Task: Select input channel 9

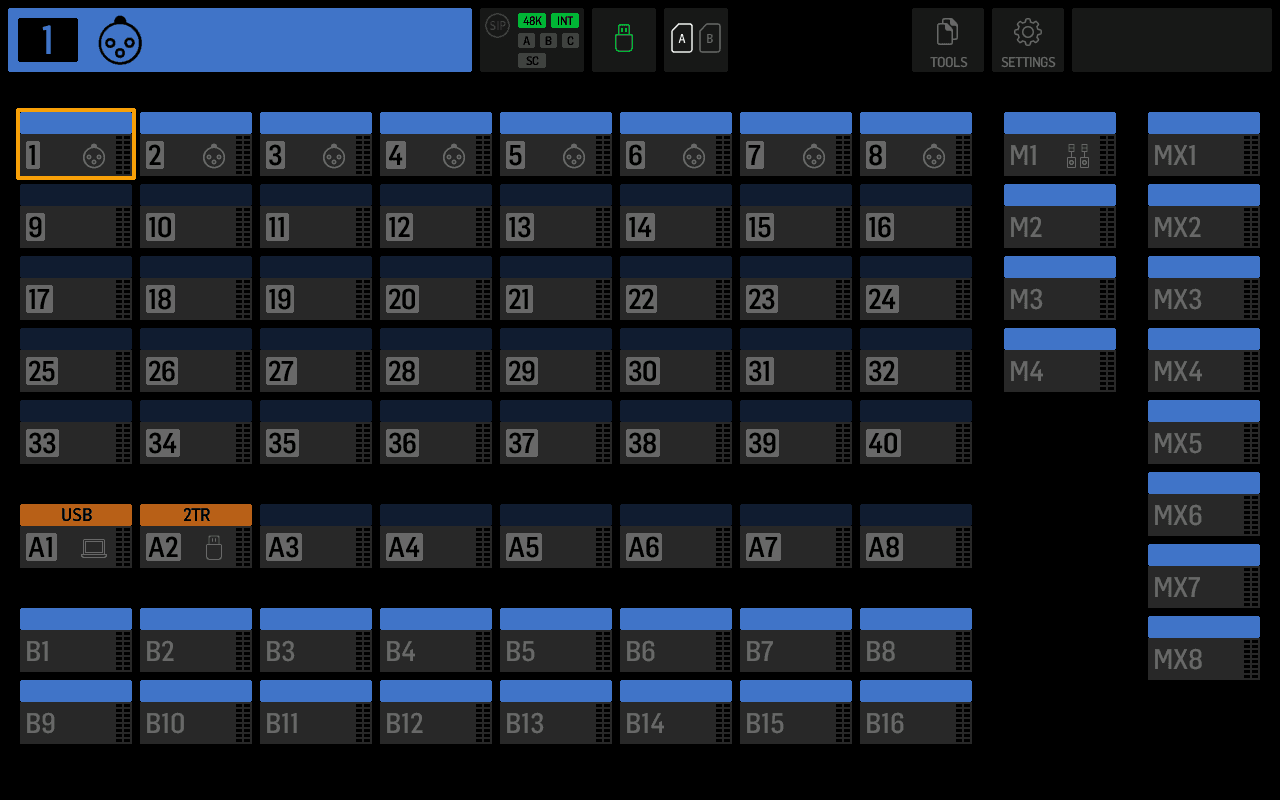Action: click(x=76, y=216)
